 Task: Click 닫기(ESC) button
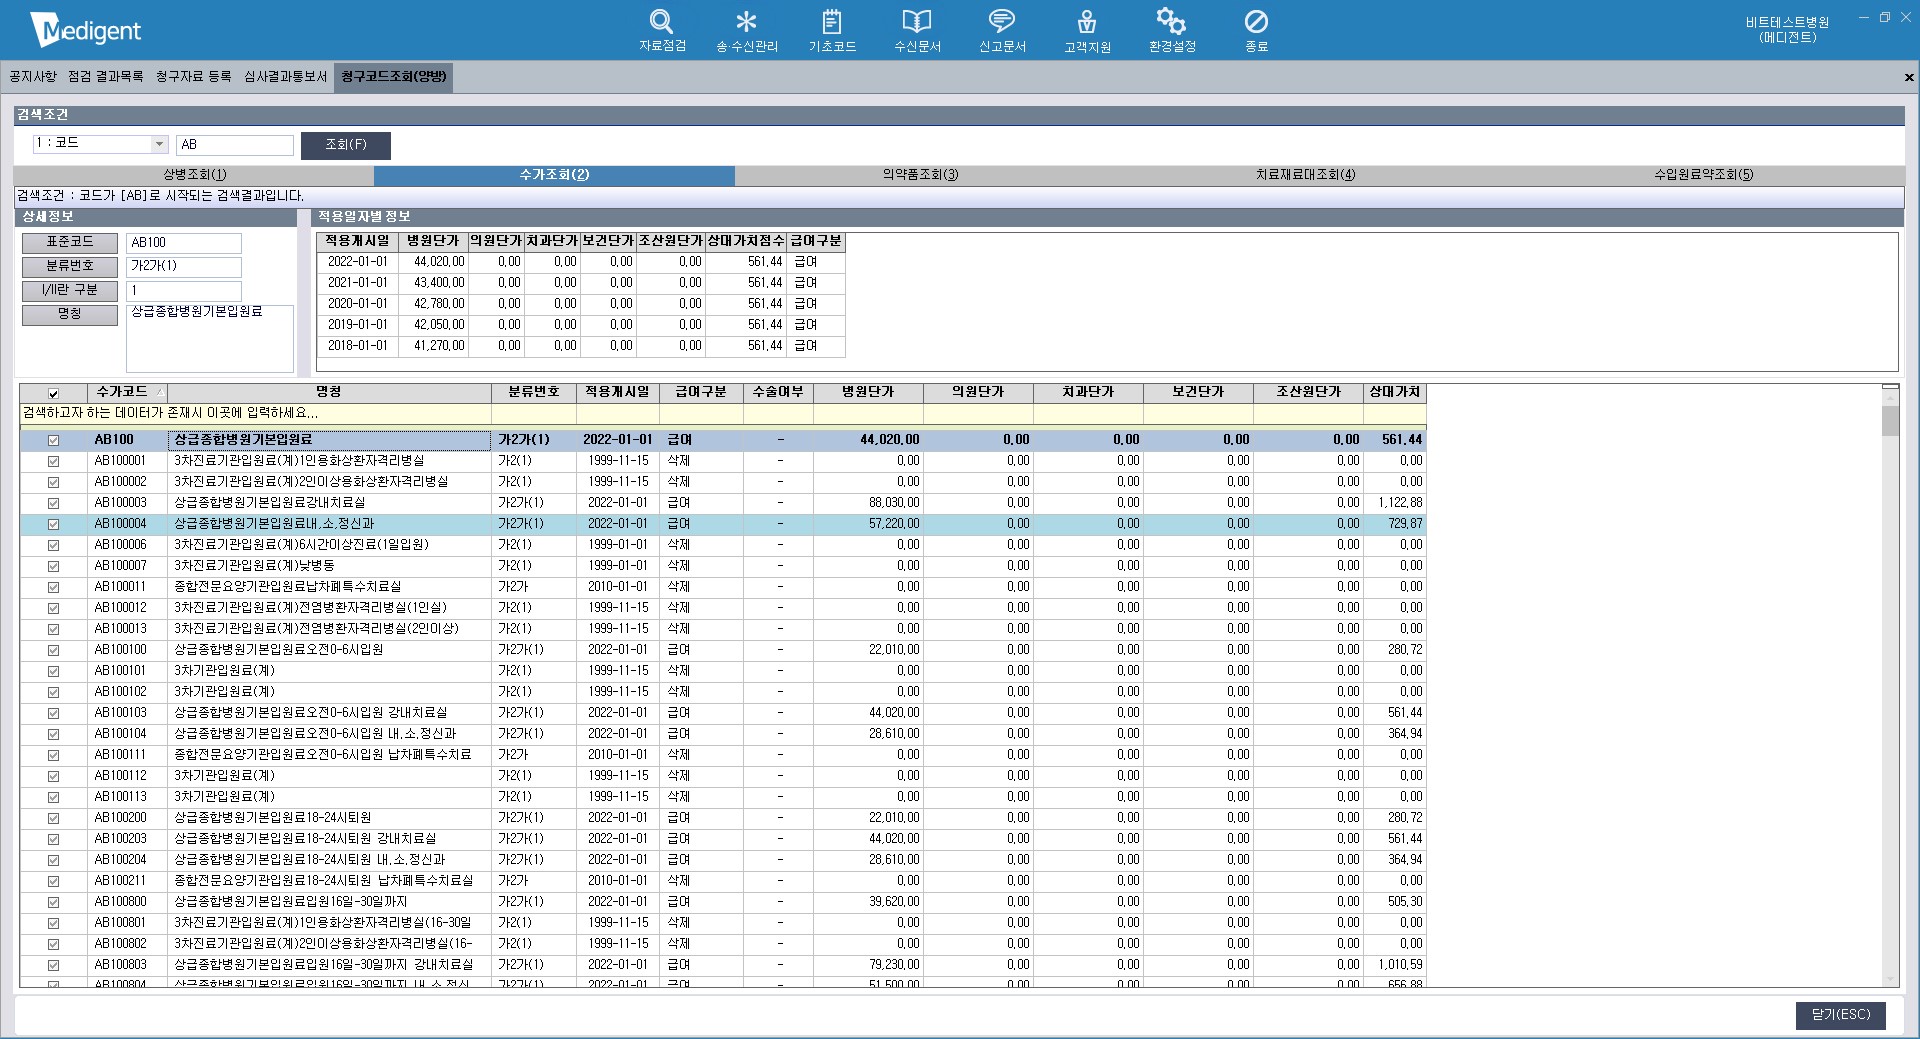pyautogui.click(x=1841, y=1015)
